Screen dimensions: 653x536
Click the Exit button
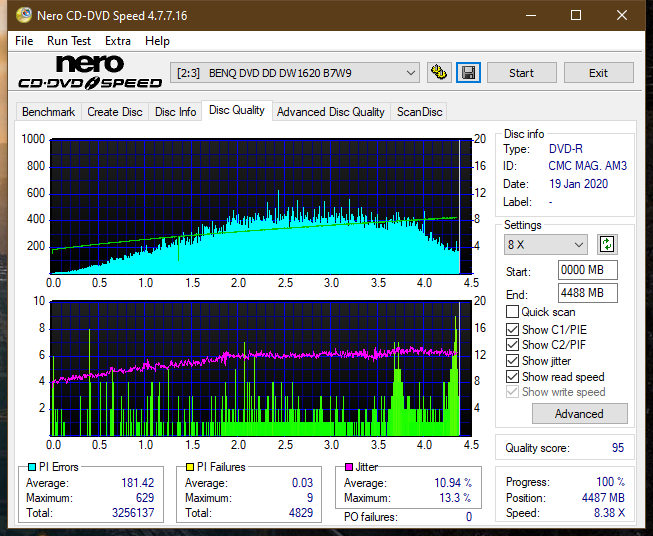coord(598,73)
